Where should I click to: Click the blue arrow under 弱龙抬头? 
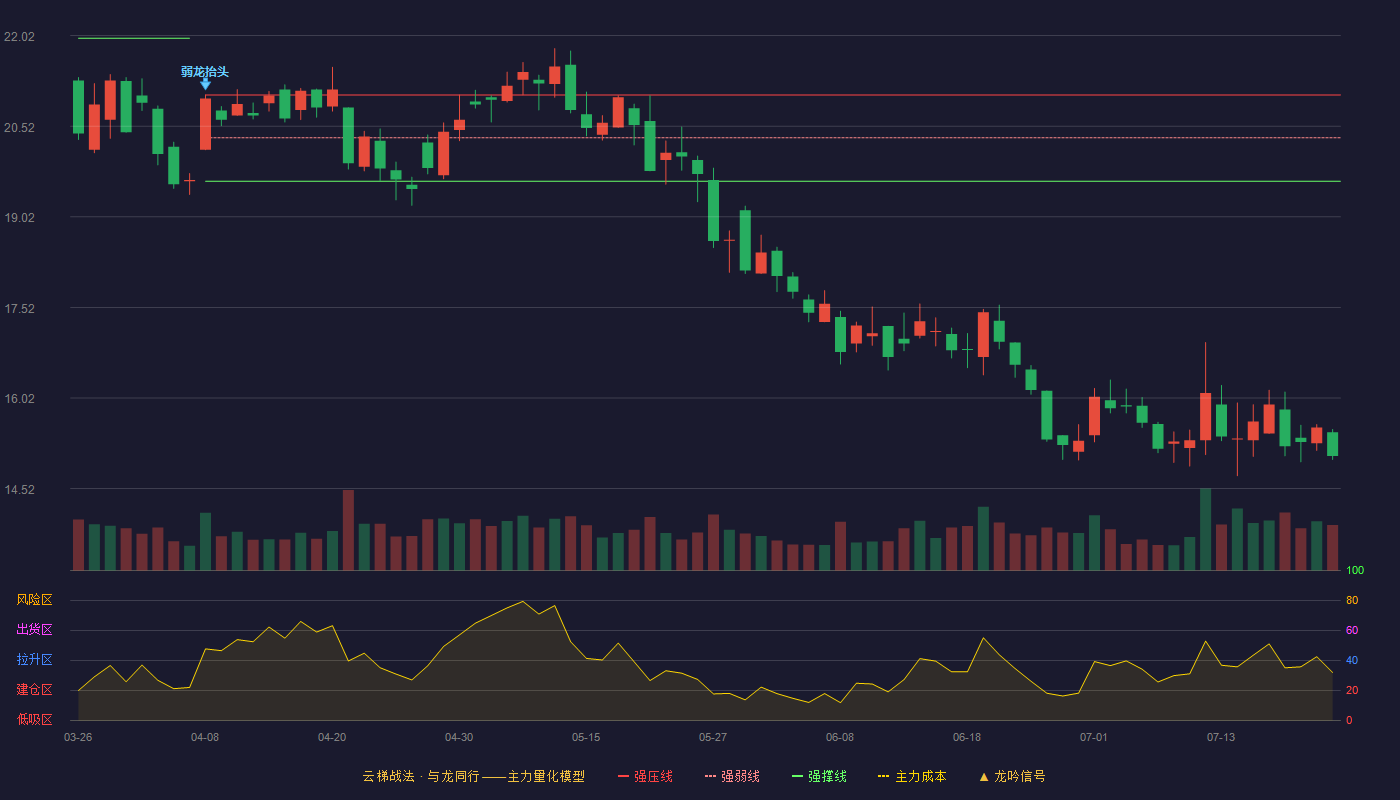point(205,85)
